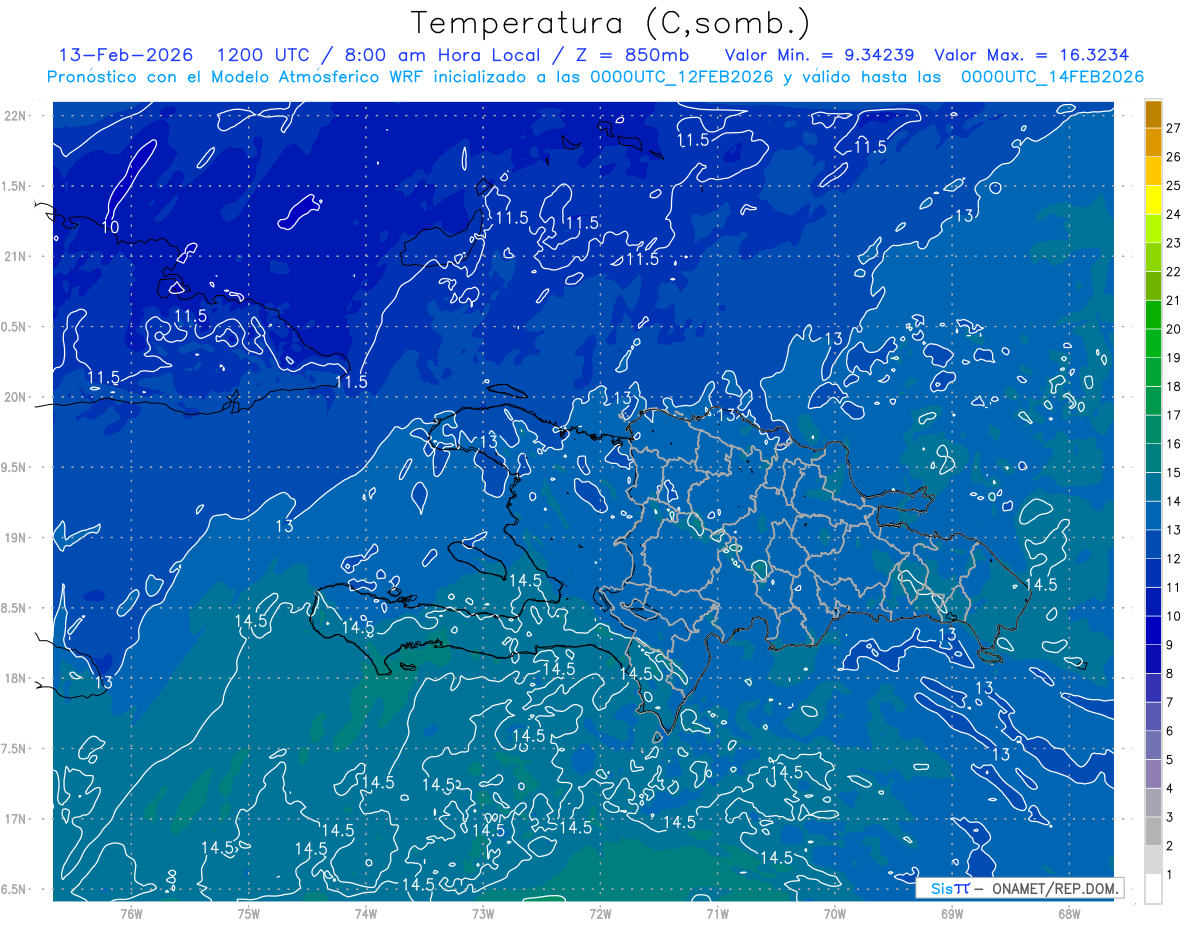Click the colorbar scale label "25"
1200x927 pixels.
tap(1174, 185)
